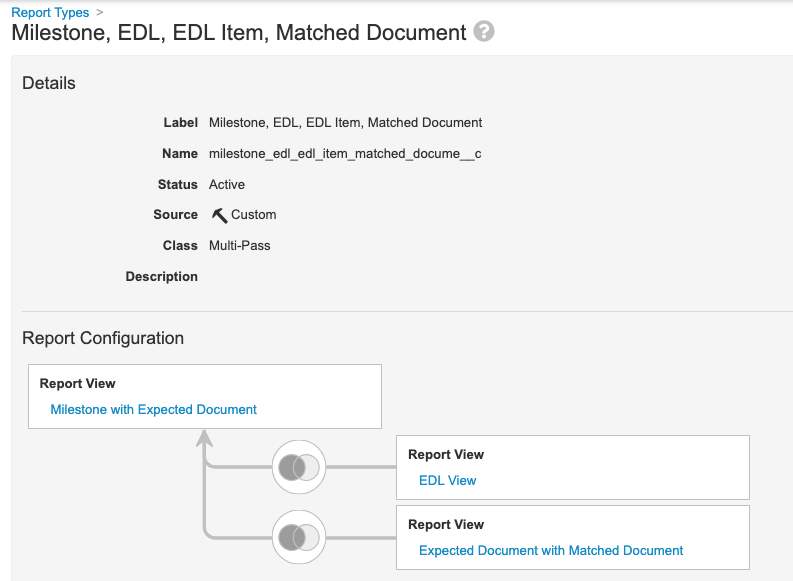Click the Active status value
The height and width of the screenshot is (581, 793).
point(227,185)
